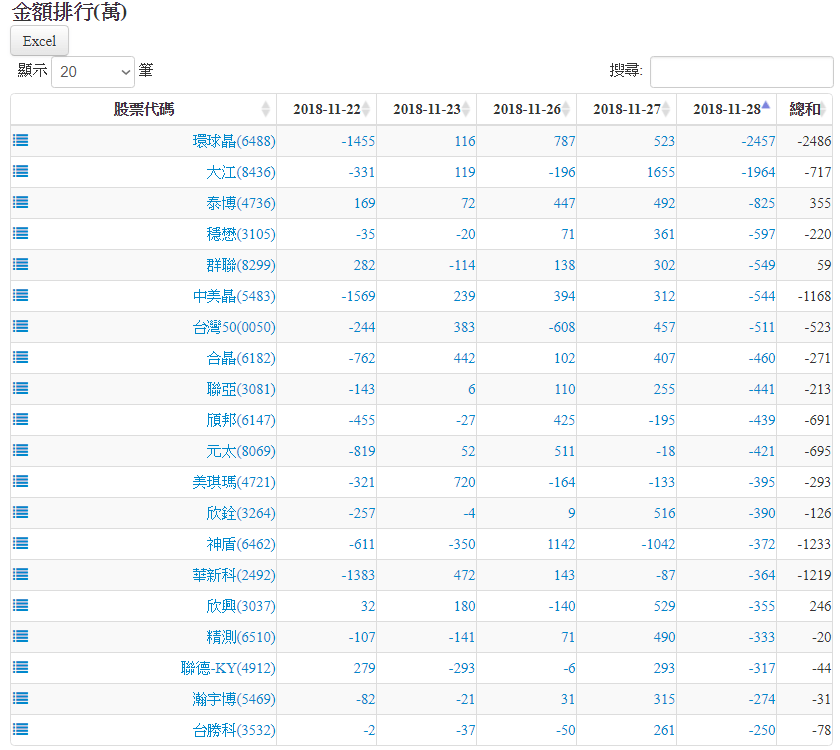Click list icon beside 元太(8069) row
Image resolution: width=840 pixels, height=750 pixels.
pos(20,451)
